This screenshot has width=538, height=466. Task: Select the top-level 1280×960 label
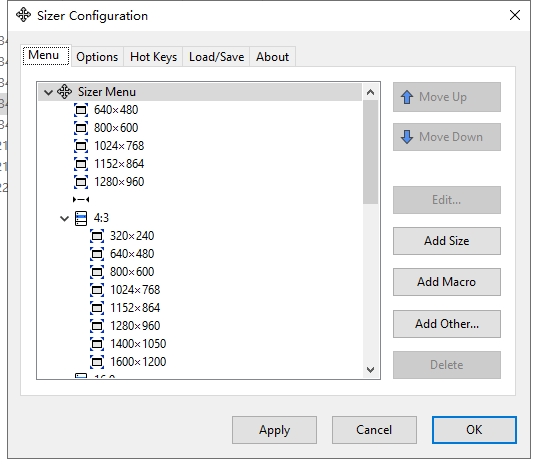point(119,182)
